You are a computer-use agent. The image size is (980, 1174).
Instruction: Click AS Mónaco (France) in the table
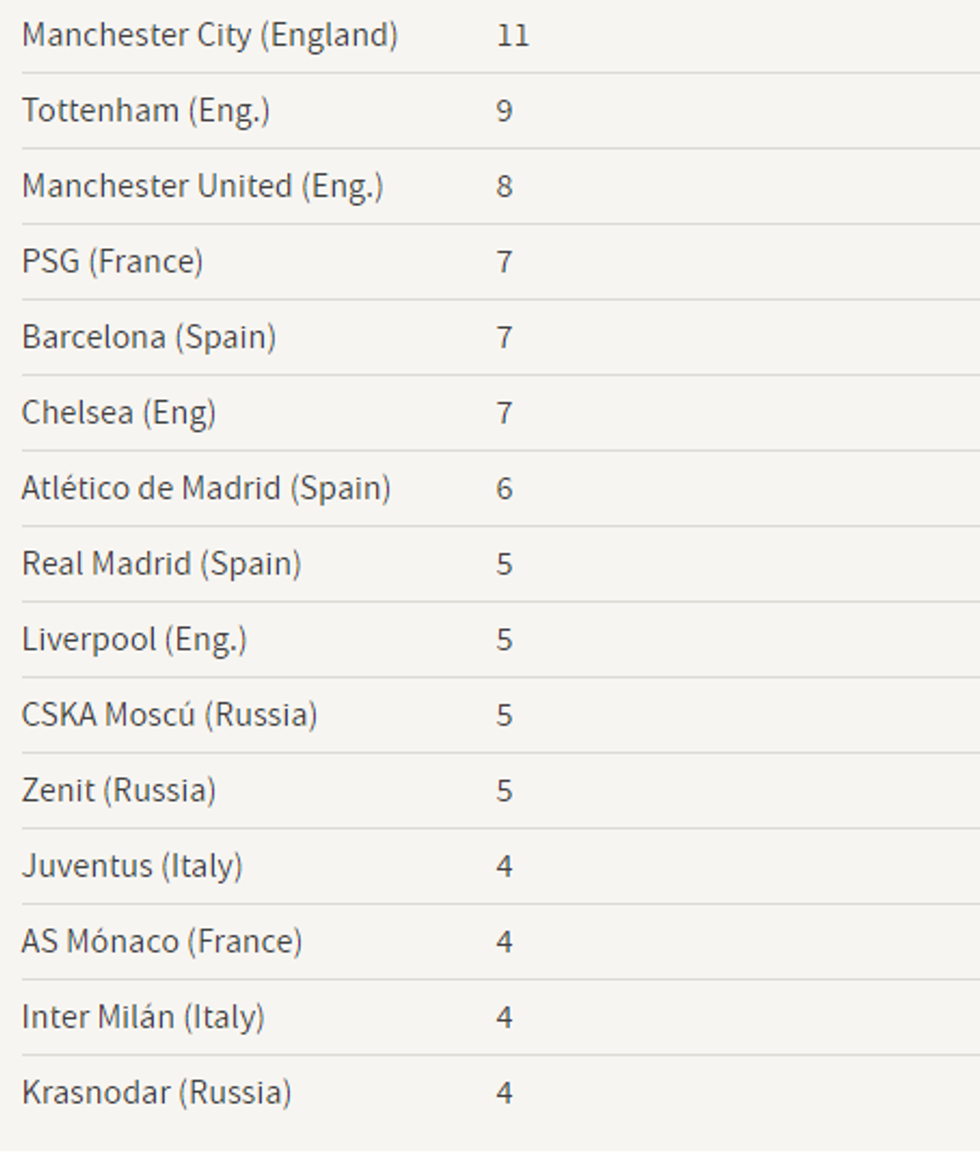[161, 941]
